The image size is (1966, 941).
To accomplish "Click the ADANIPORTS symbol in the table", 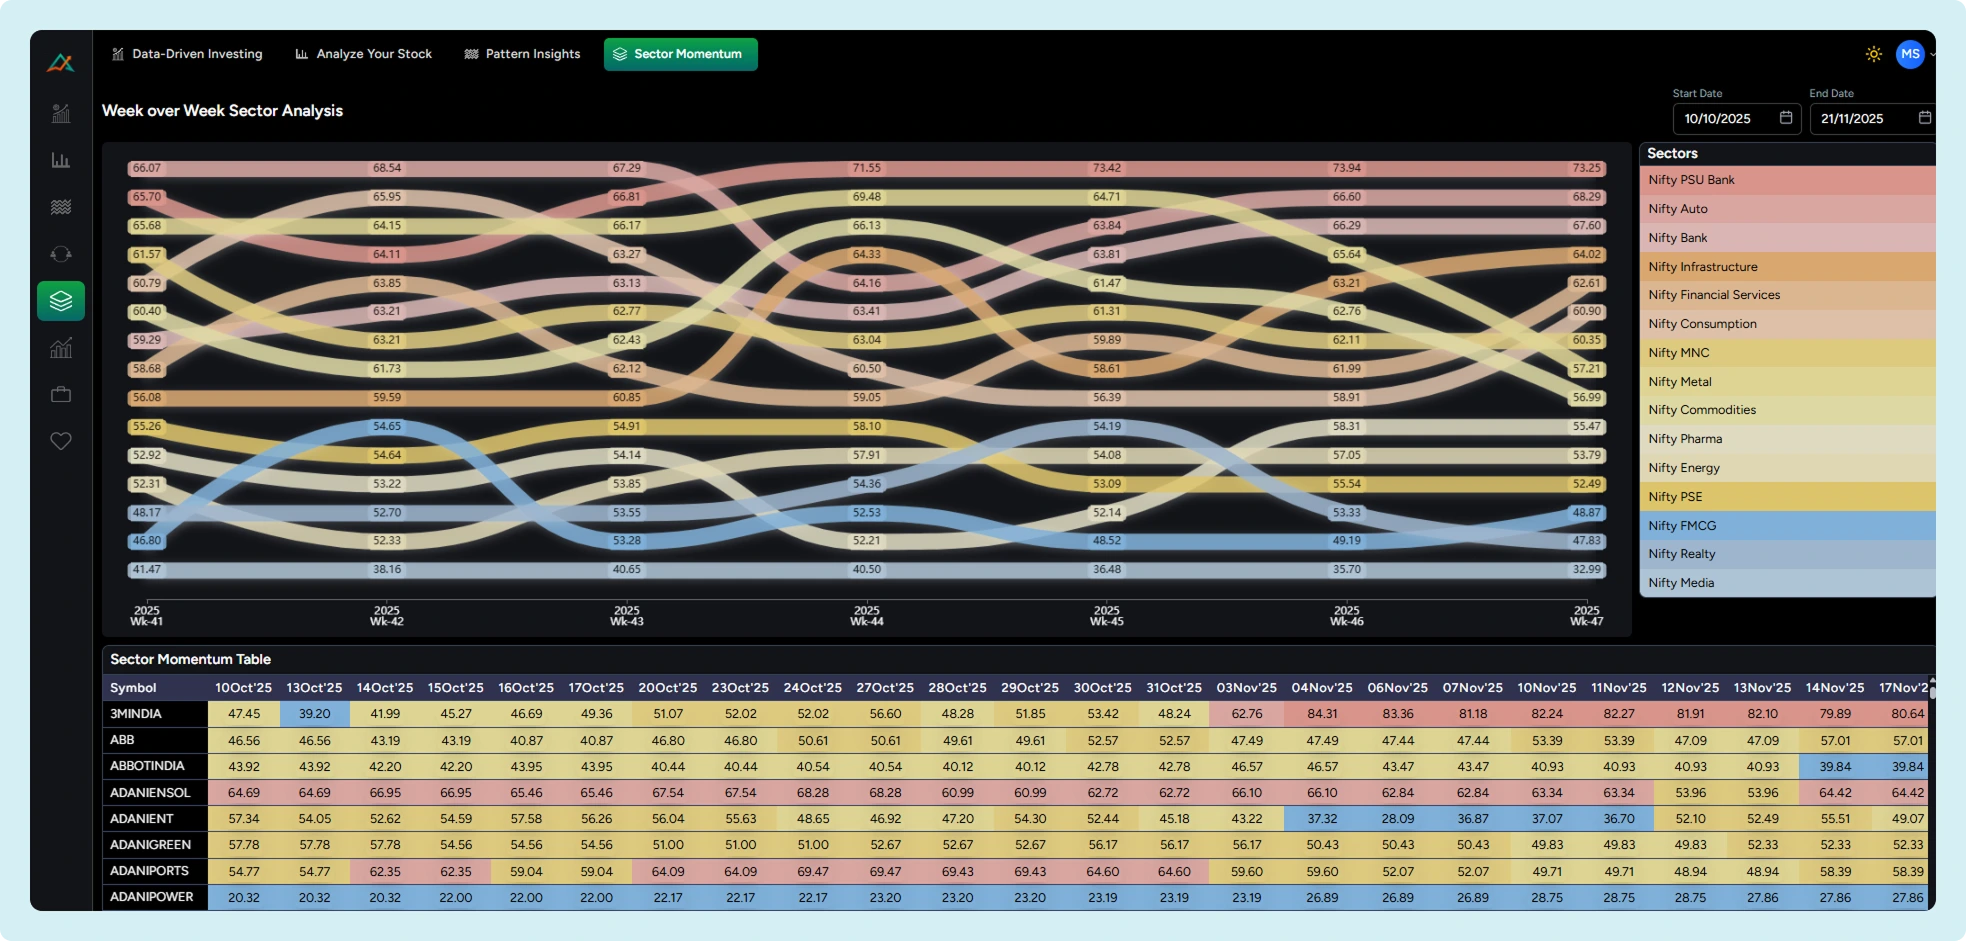I will pyautogui.click(x=149, y=871).
